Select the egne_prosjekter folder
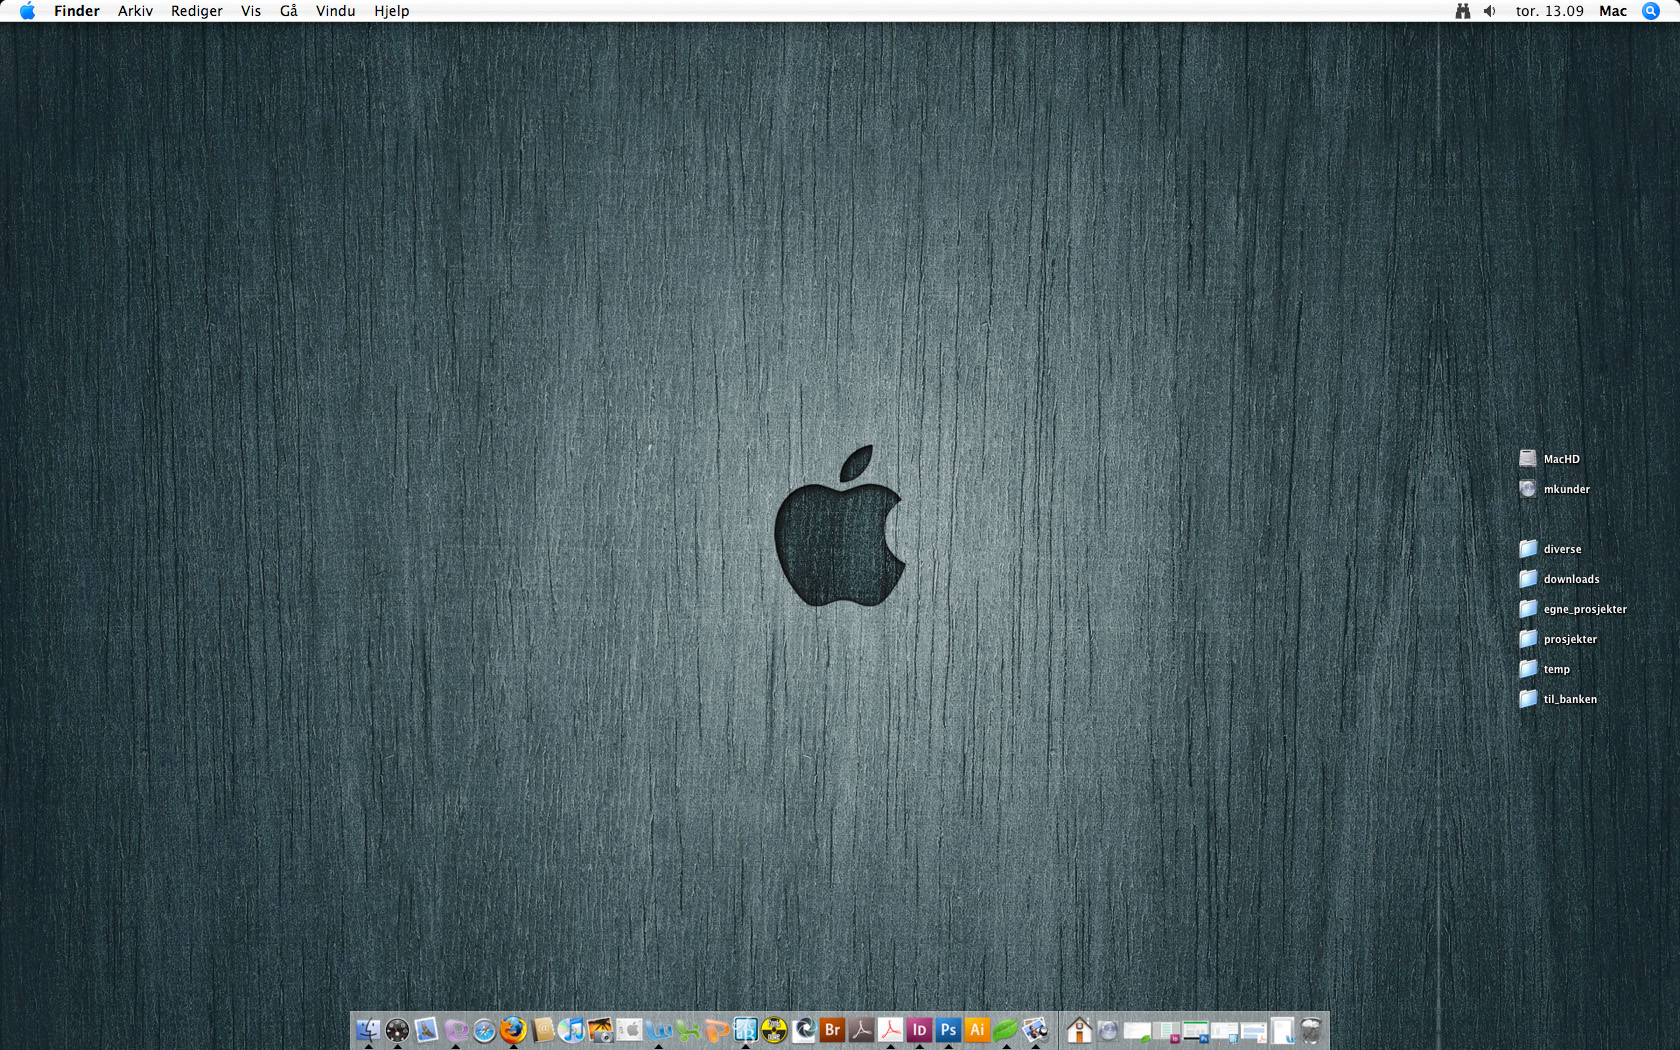The width and height of the screenshot is (1680, 1050). 1573,609
